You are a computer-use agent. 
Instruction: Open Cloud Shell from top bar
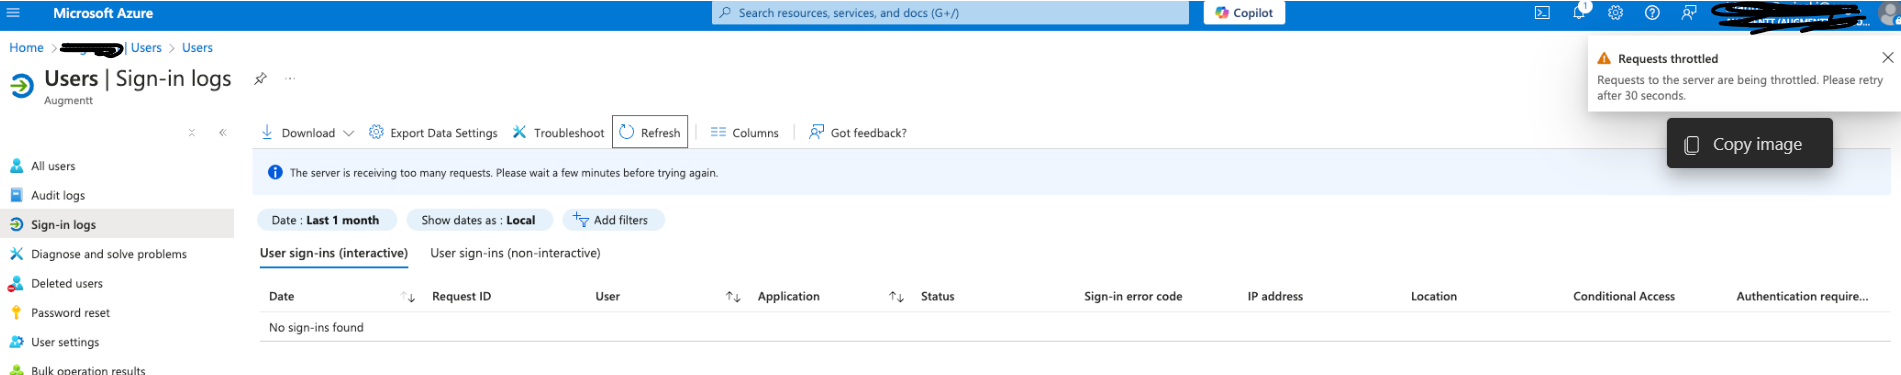click(x=1542, y=13)
